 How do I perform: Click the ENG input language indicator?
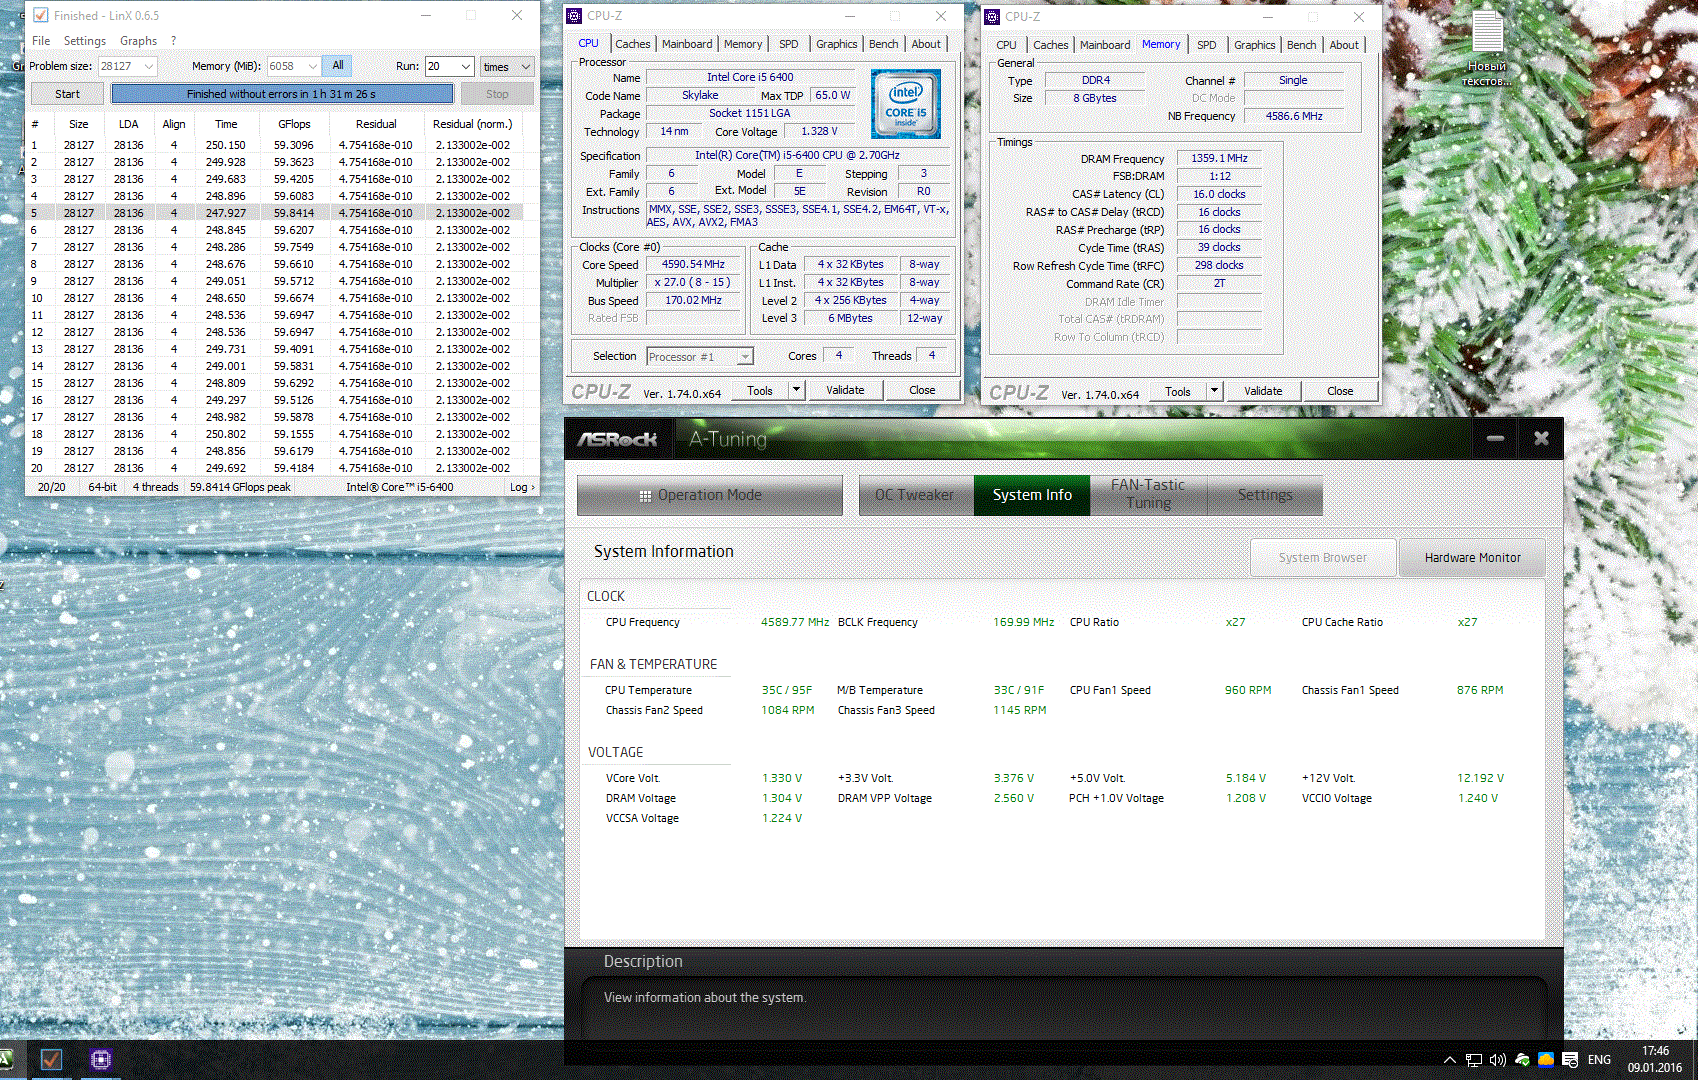pos(1599,1060)
